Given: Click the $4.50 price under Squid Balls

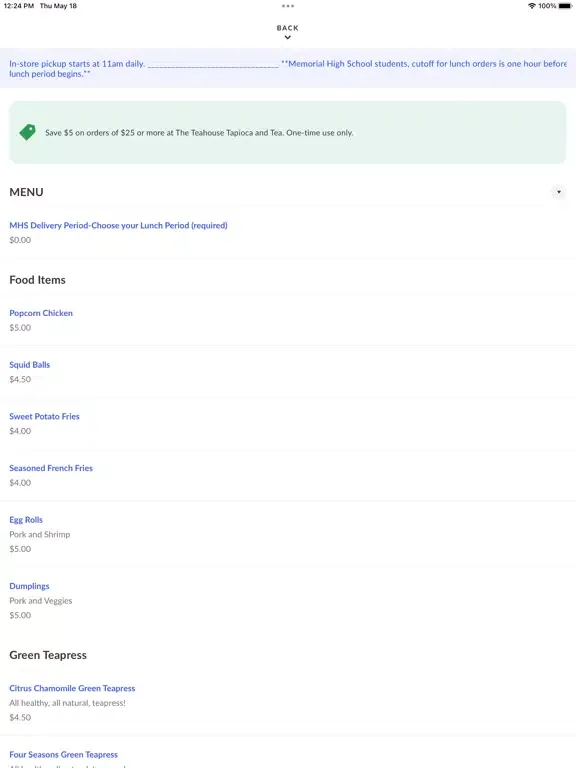Looking at the screenshot, I should coord(20,379).
